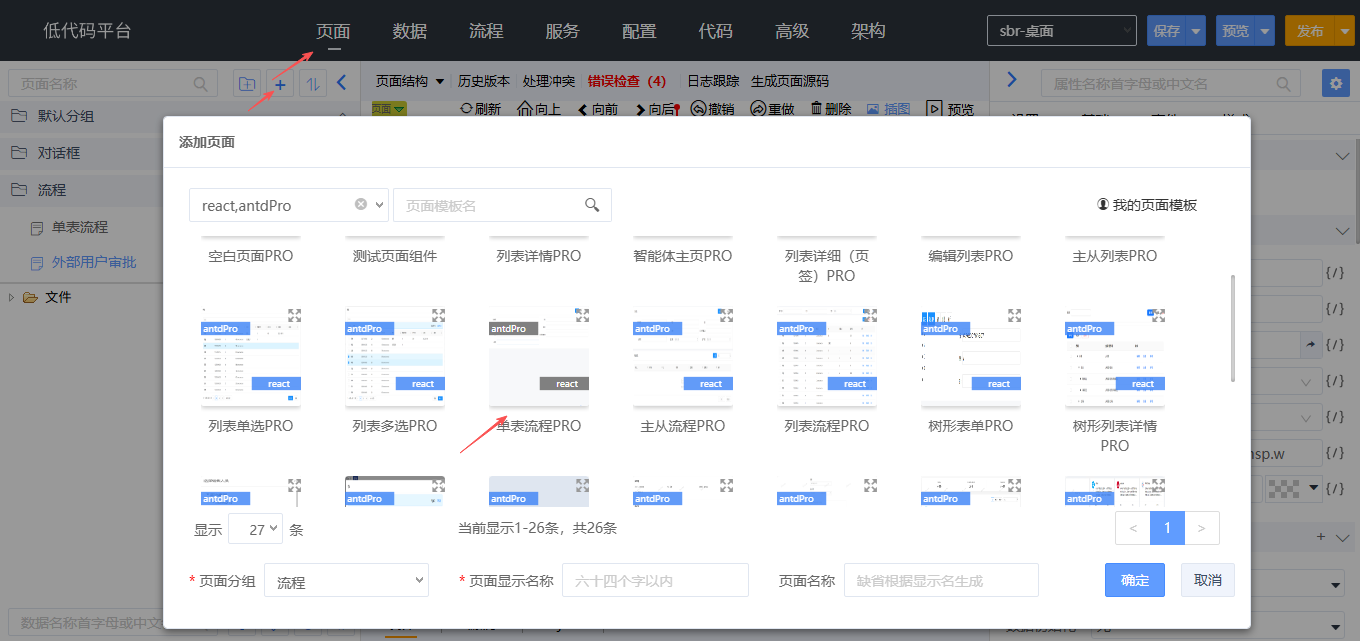Collapse the left panel with the chevron
Image resolution: width=1360 pixels, height=641 pixels.
point(342,83)
